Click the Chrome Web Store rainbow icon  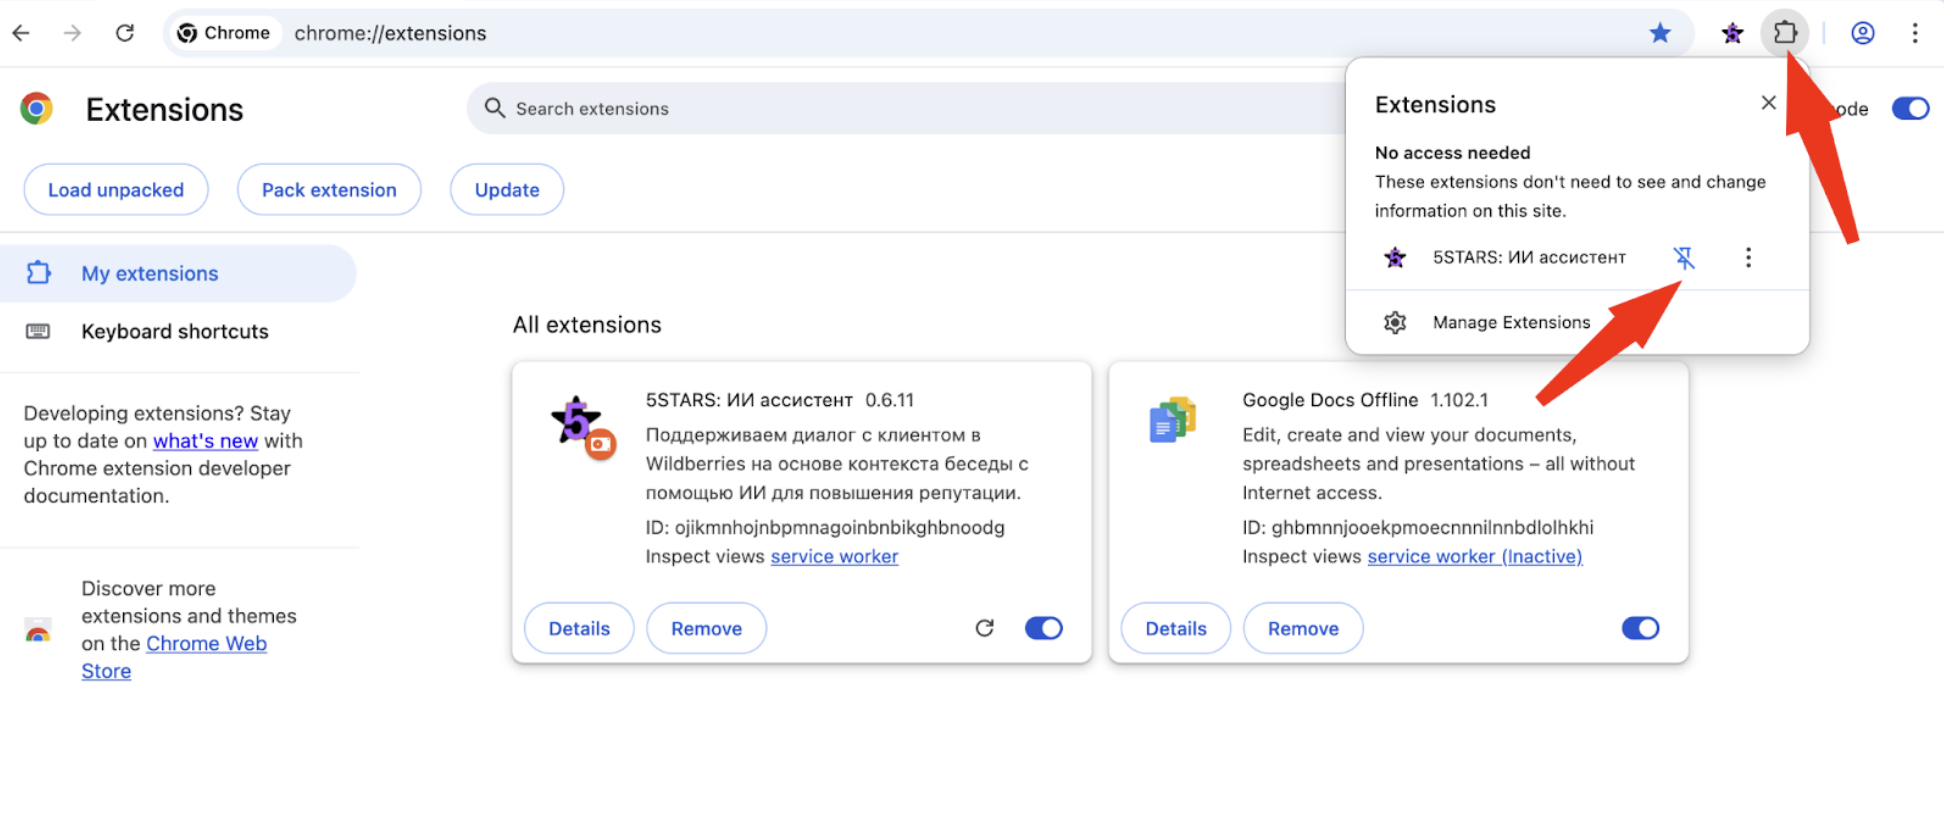tap(38, 631)
